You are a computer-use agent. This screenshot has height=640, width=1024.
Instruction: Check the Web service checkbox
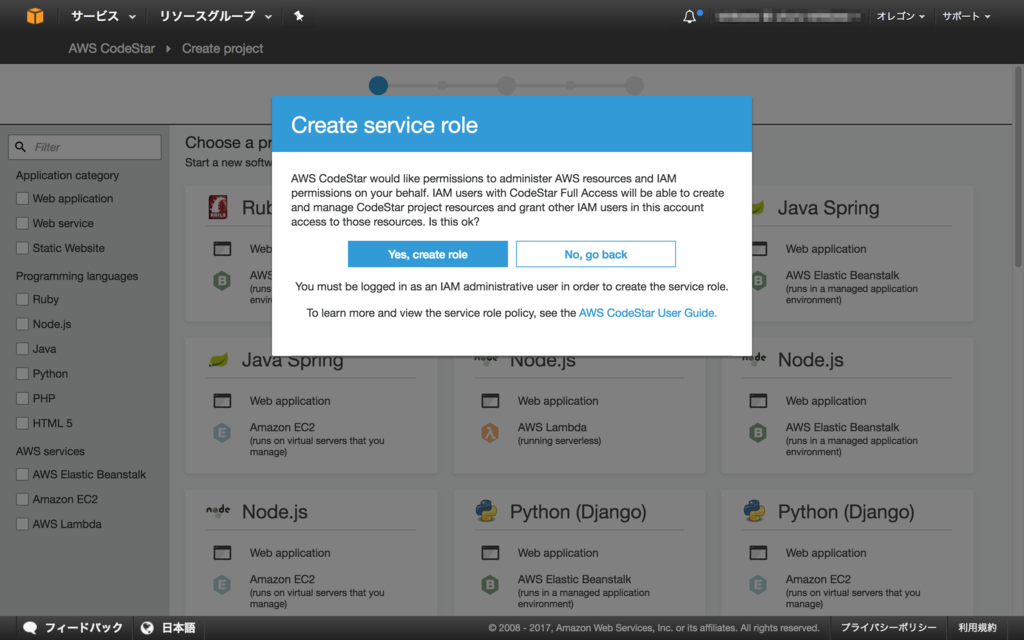point(22,223)
